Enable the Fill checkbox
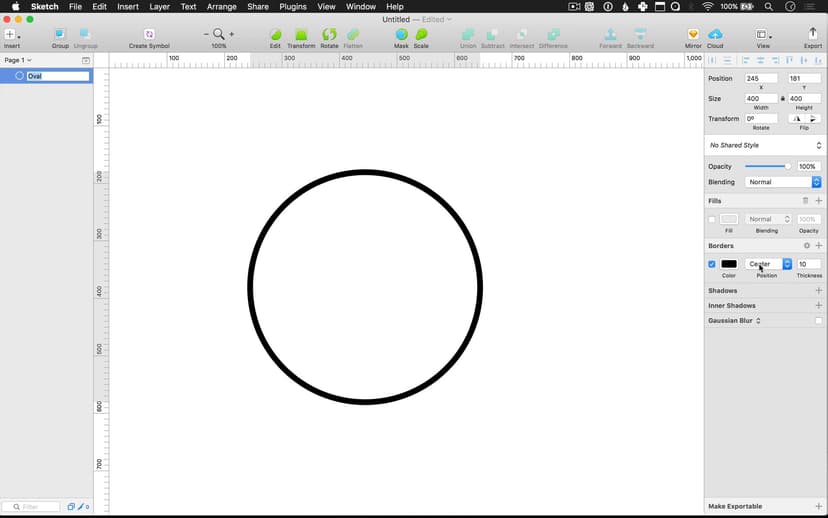Image resolution: width=828 pixels, height=518 pixels. (712, 219)
